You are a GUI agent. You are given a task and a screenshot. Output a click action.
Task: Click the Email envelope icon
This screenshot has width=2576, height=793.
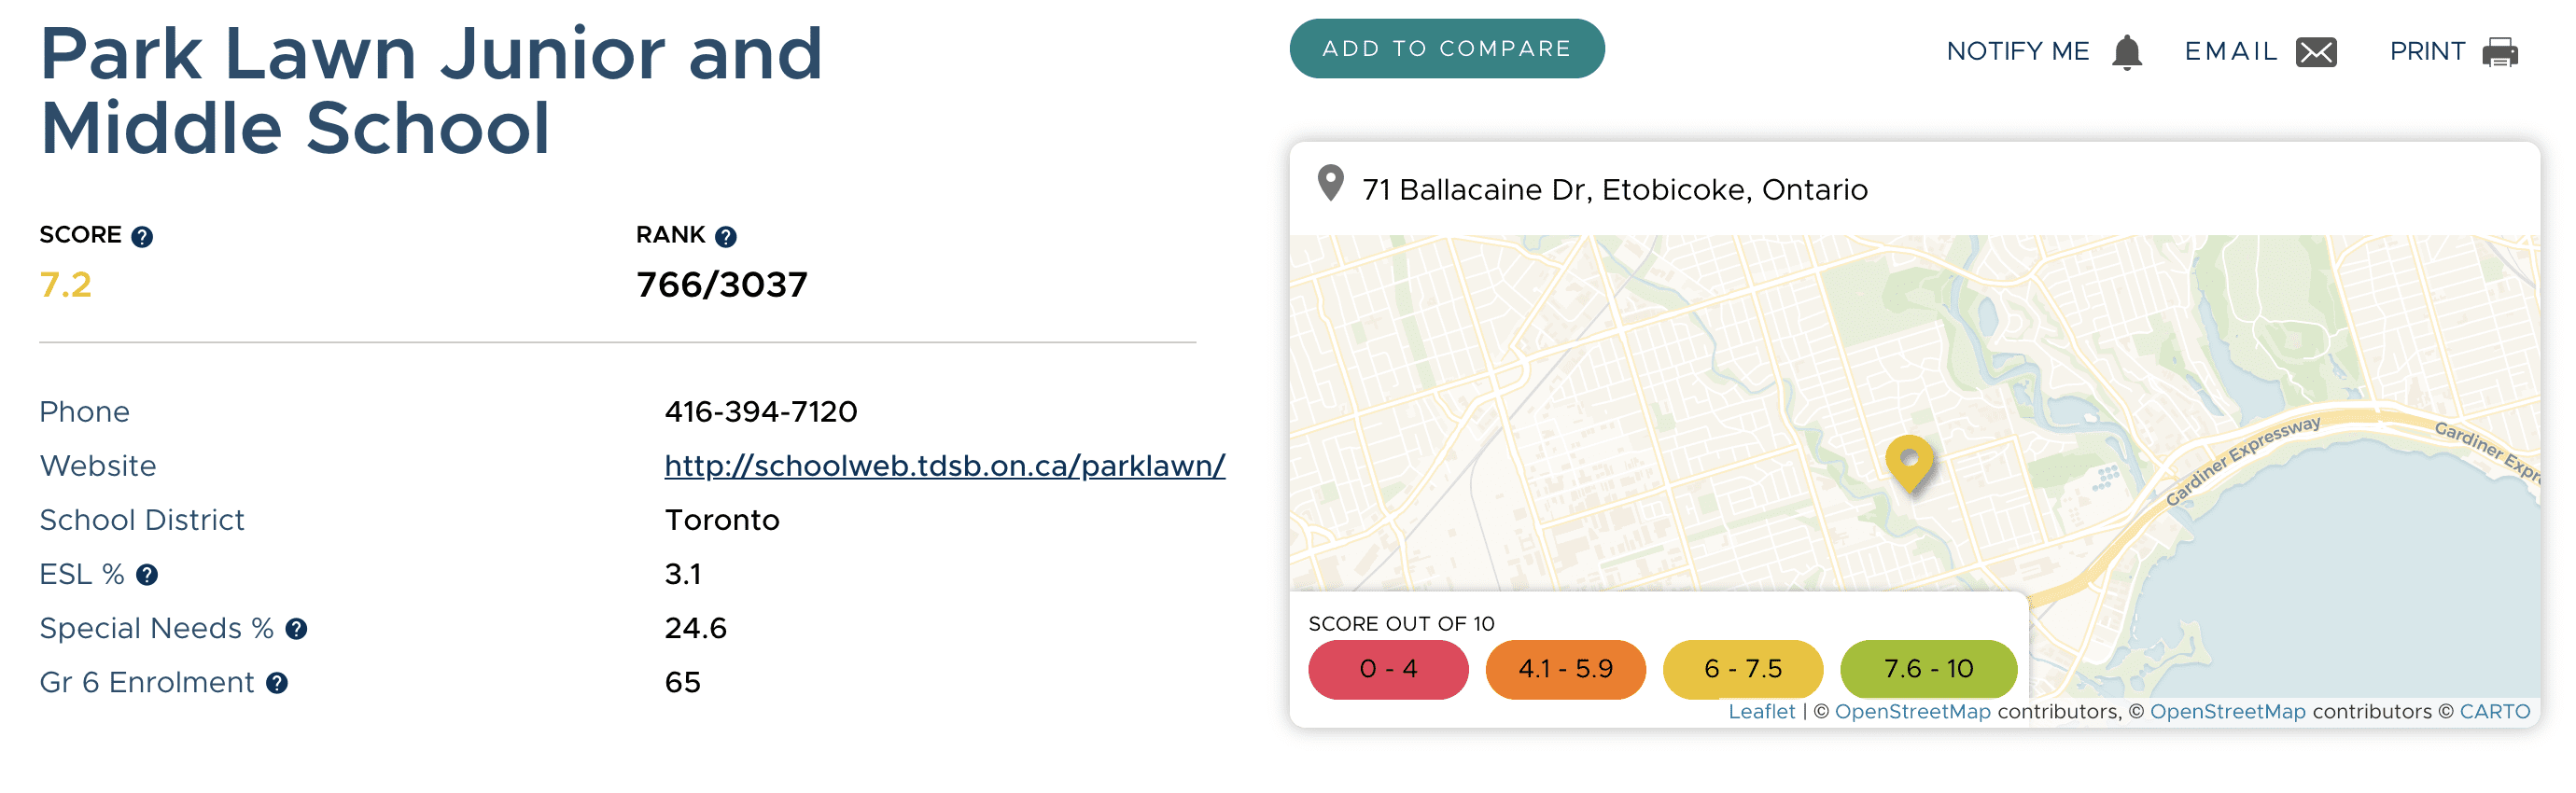[2316, 52]
